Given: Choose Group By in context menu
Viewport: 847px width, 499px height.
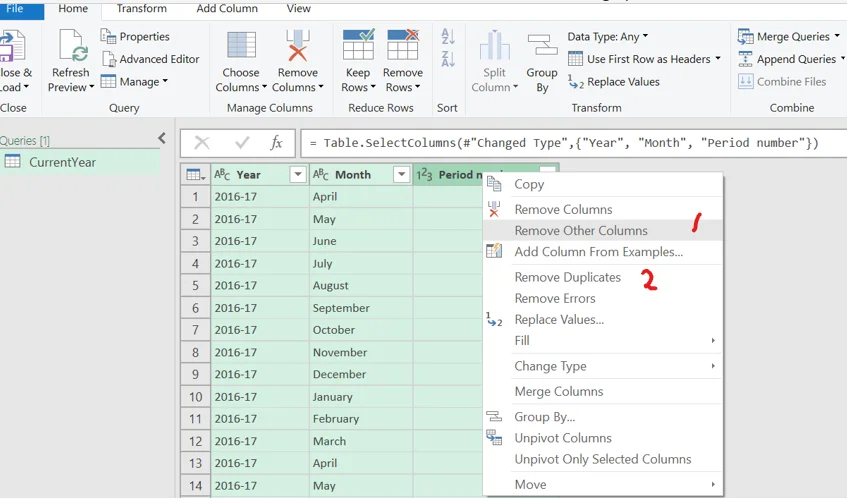Looking at the screenshot, I should [x=603, y=417].
